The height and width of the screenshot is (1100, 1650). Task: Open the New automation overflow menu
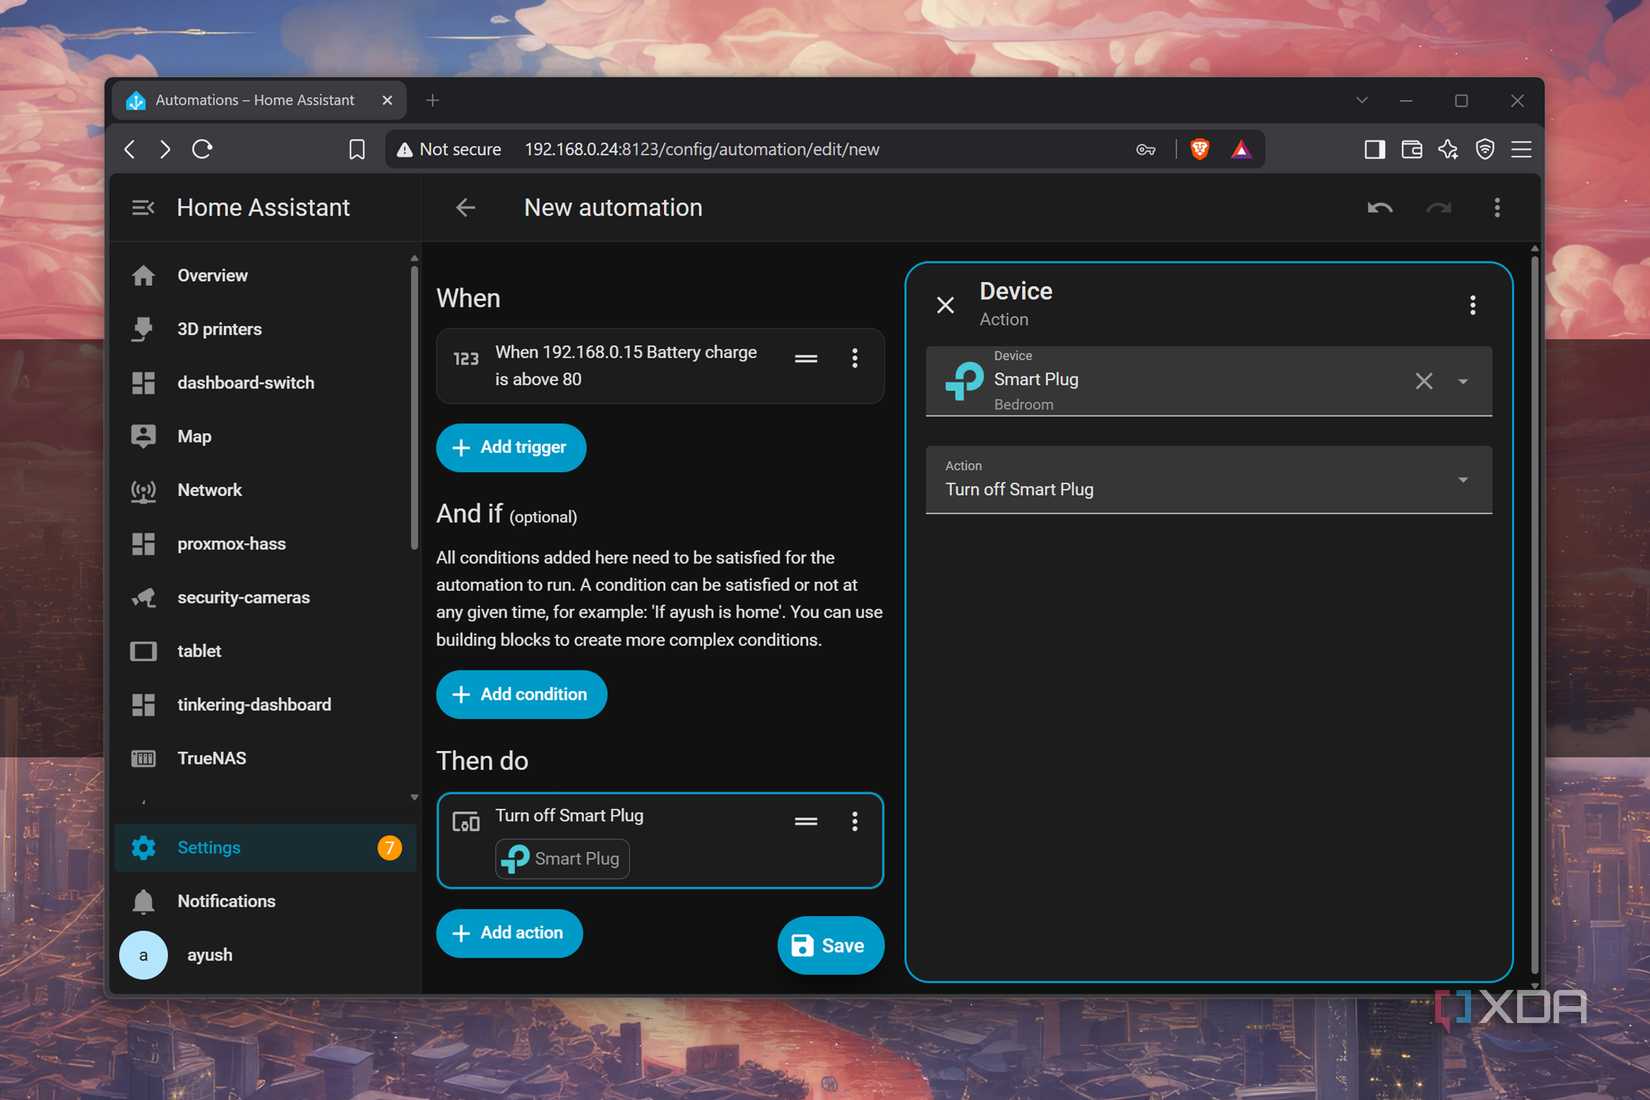click(1497, 207)
